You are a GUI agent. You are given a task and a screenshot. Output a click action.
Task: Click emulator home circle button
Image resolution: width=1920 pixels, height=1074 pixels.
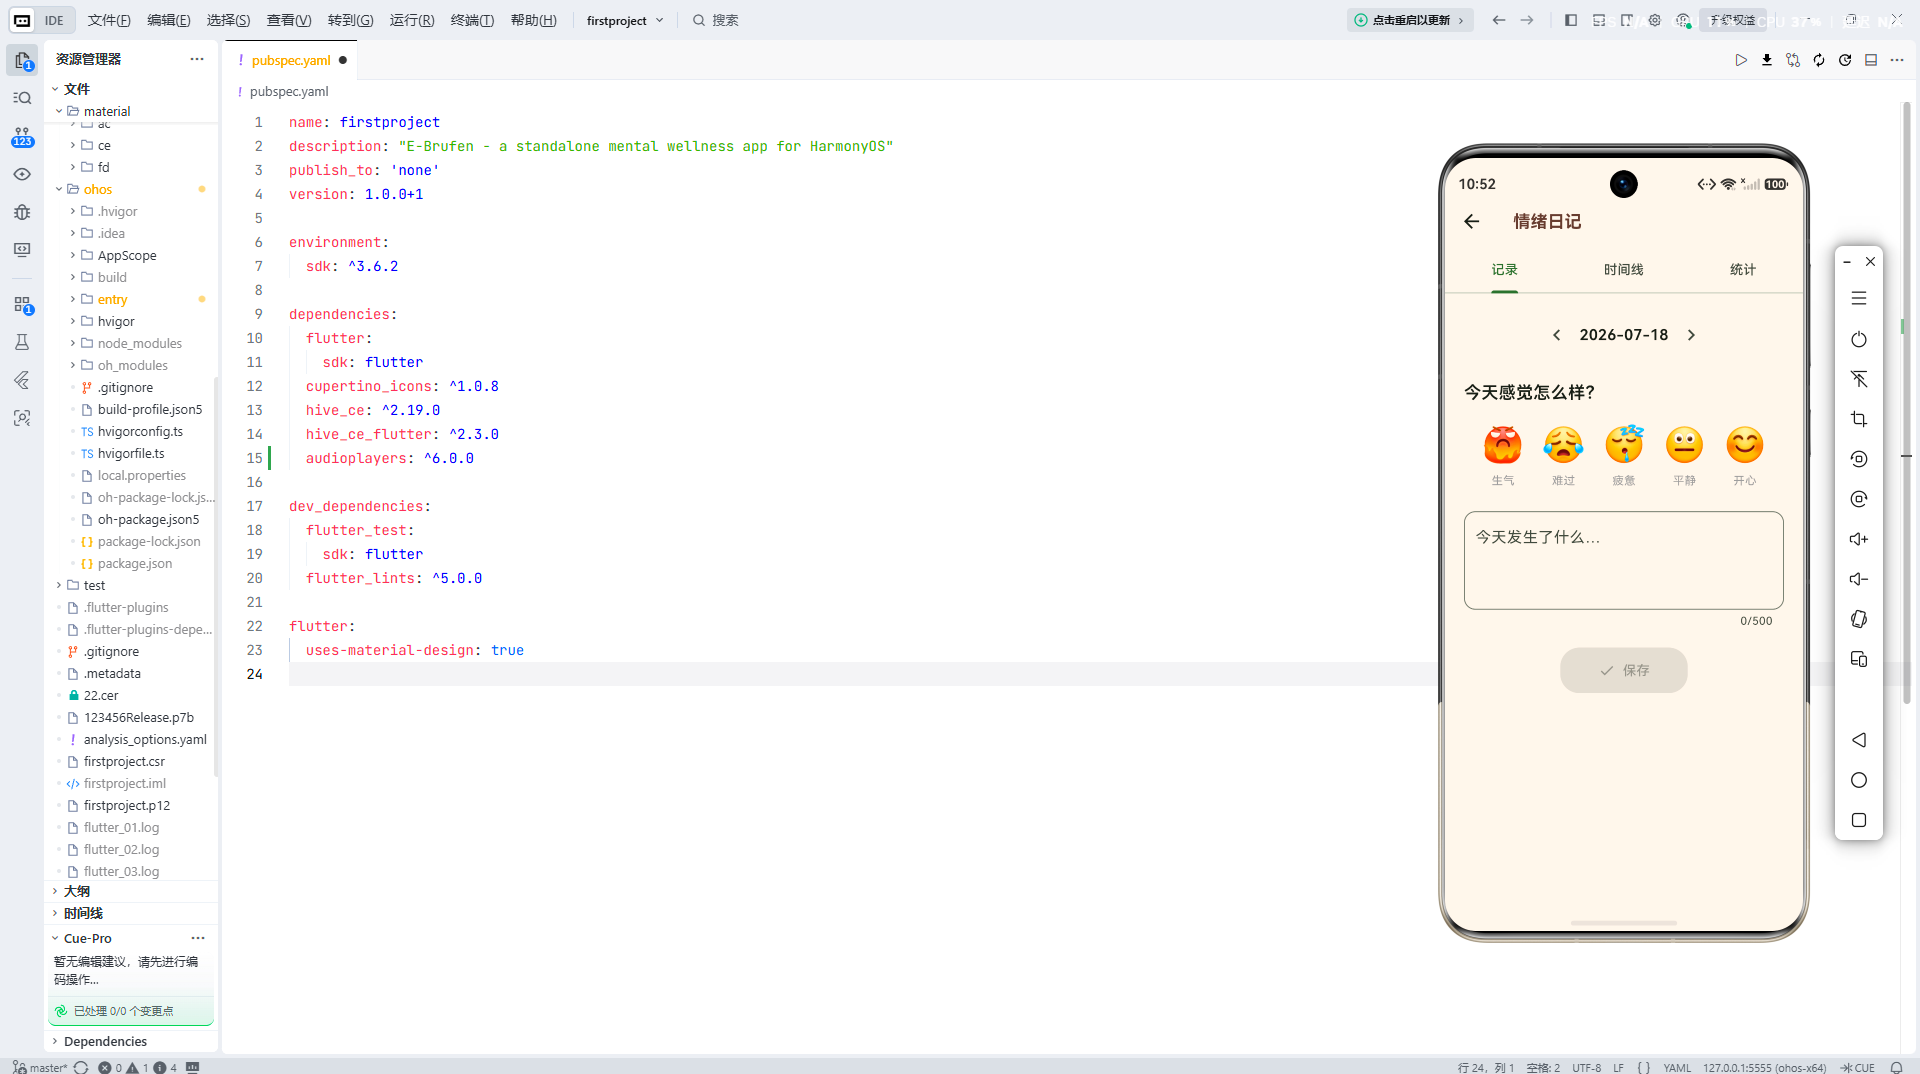[x=1859, y=780]
